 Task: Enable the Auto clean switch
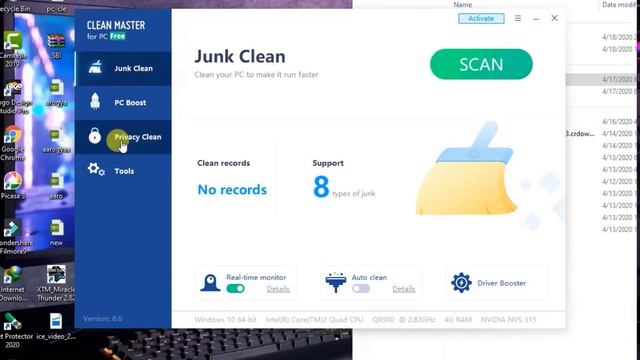[x=361, y=289]
